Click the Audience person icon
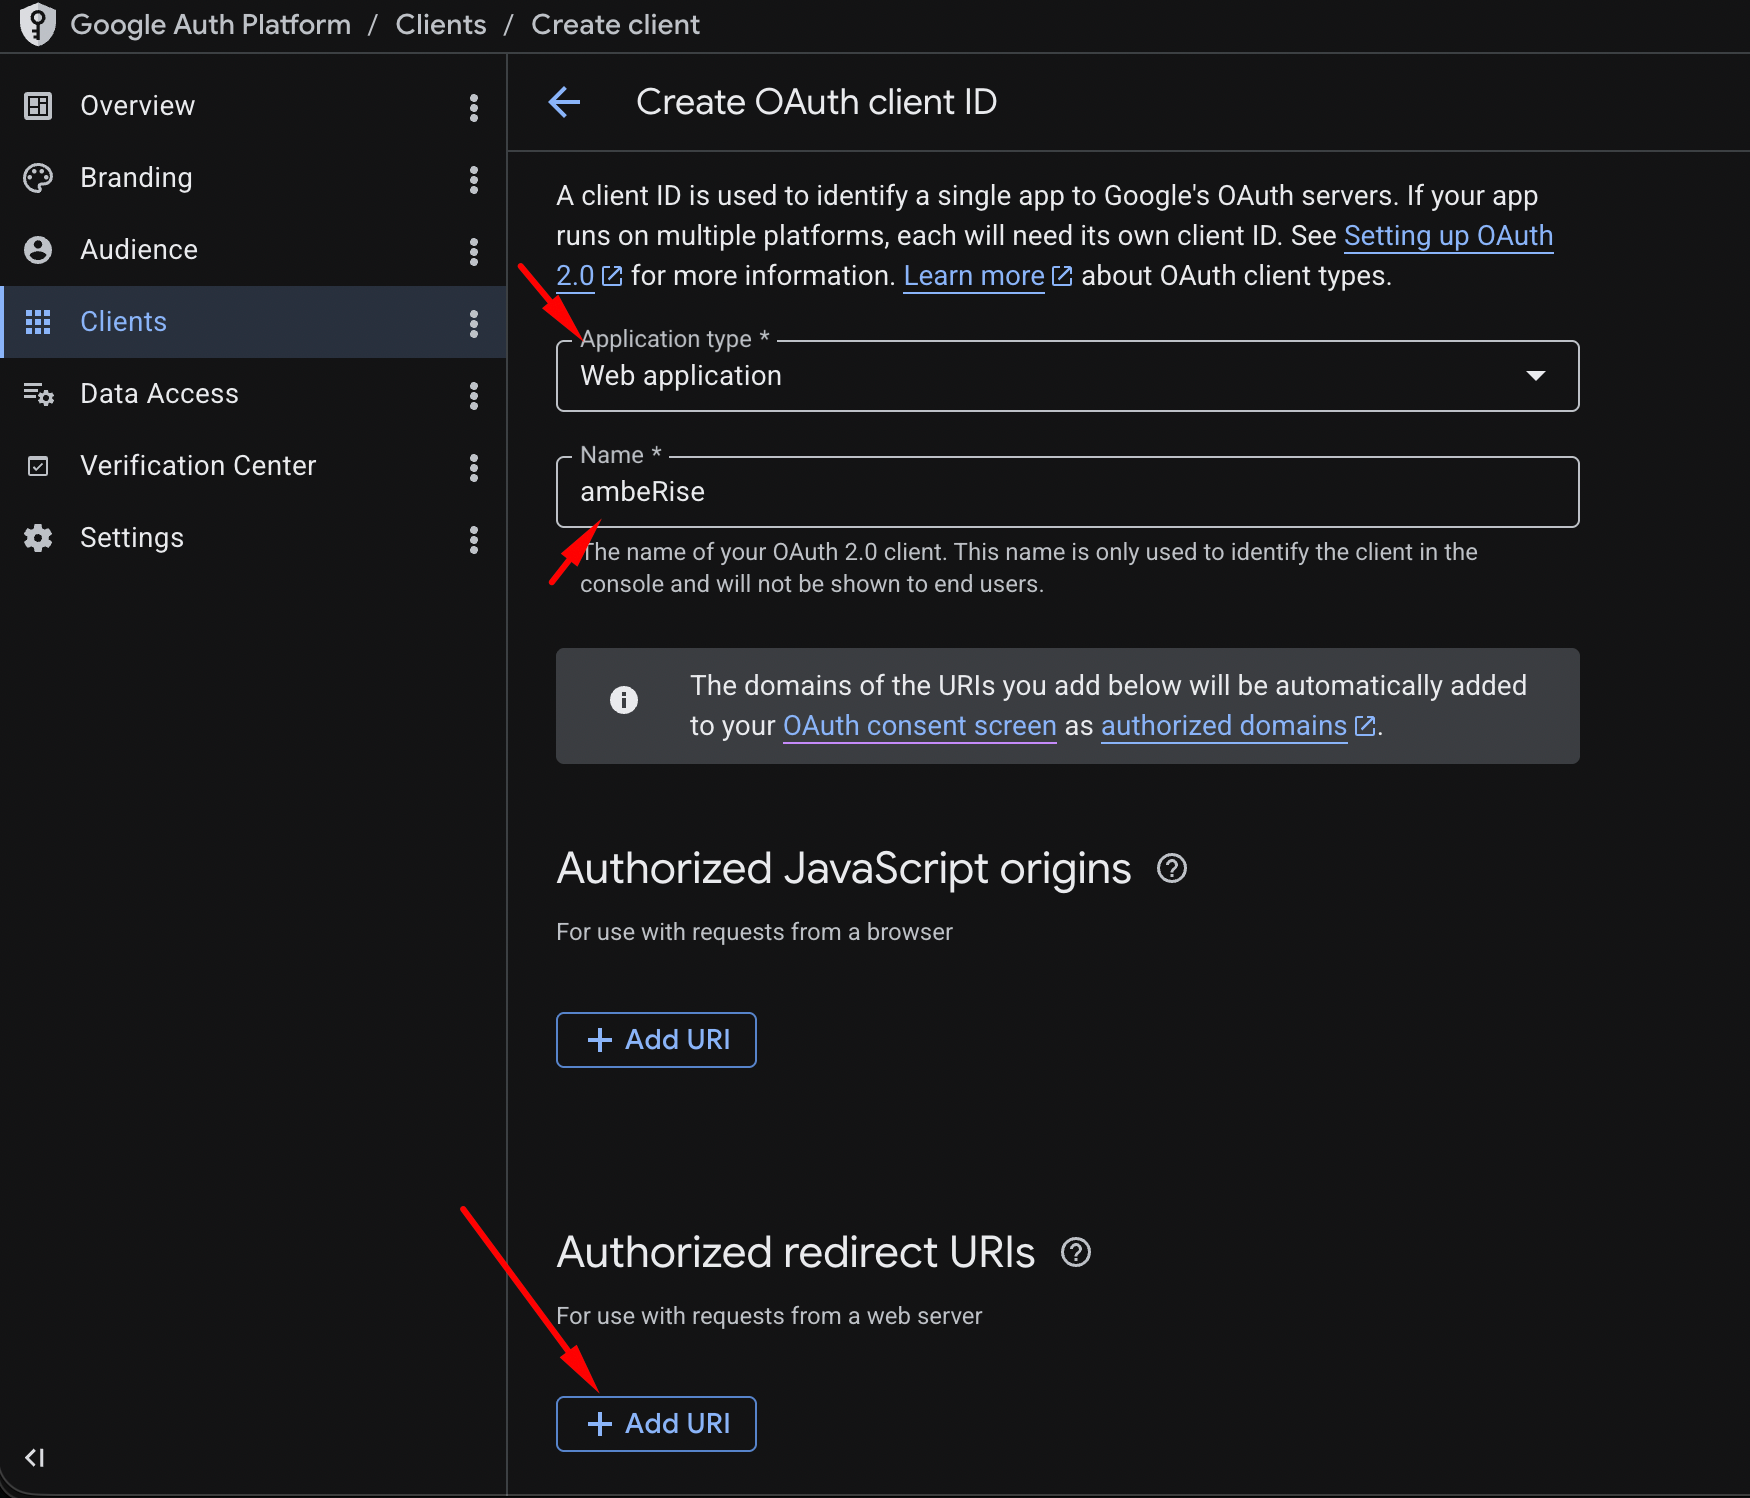The width and height of the screenshot is (1750, 1498). click(38, 250)
